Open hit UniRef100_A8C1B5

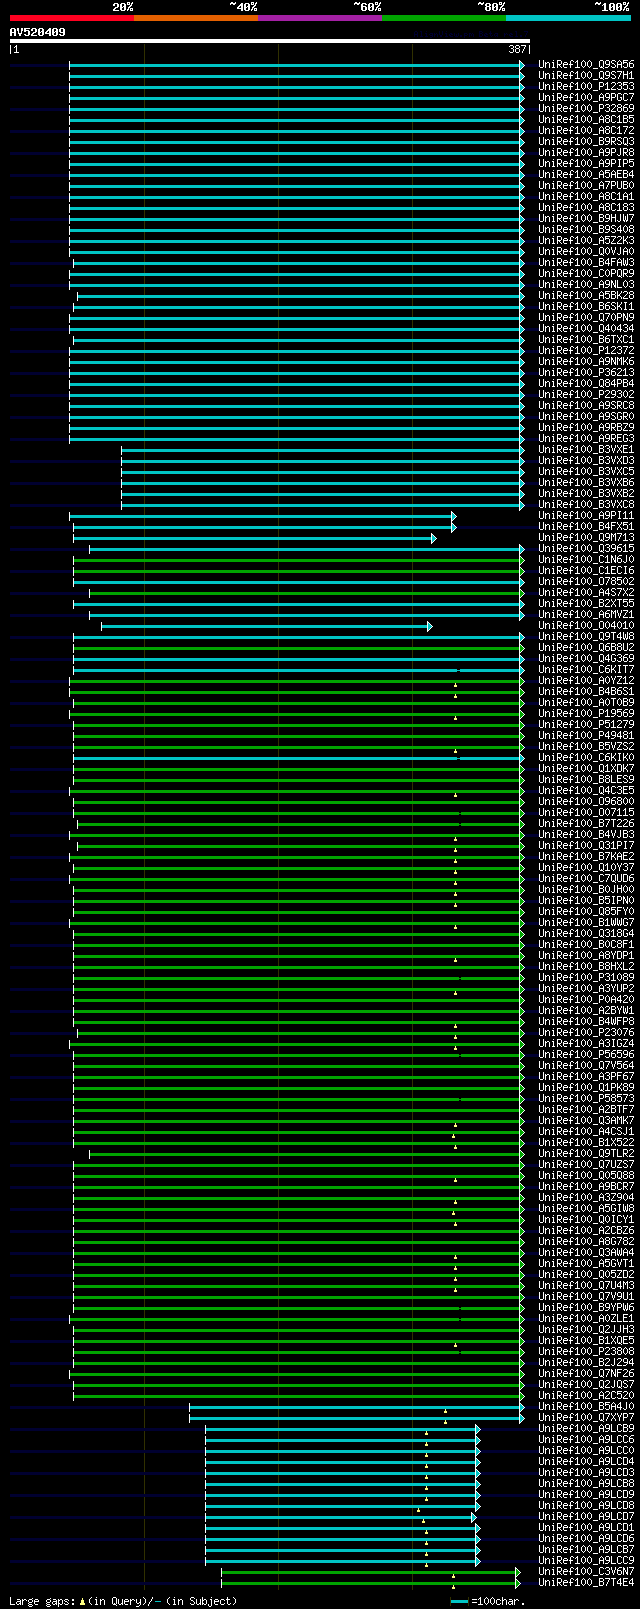click(586, 119)
